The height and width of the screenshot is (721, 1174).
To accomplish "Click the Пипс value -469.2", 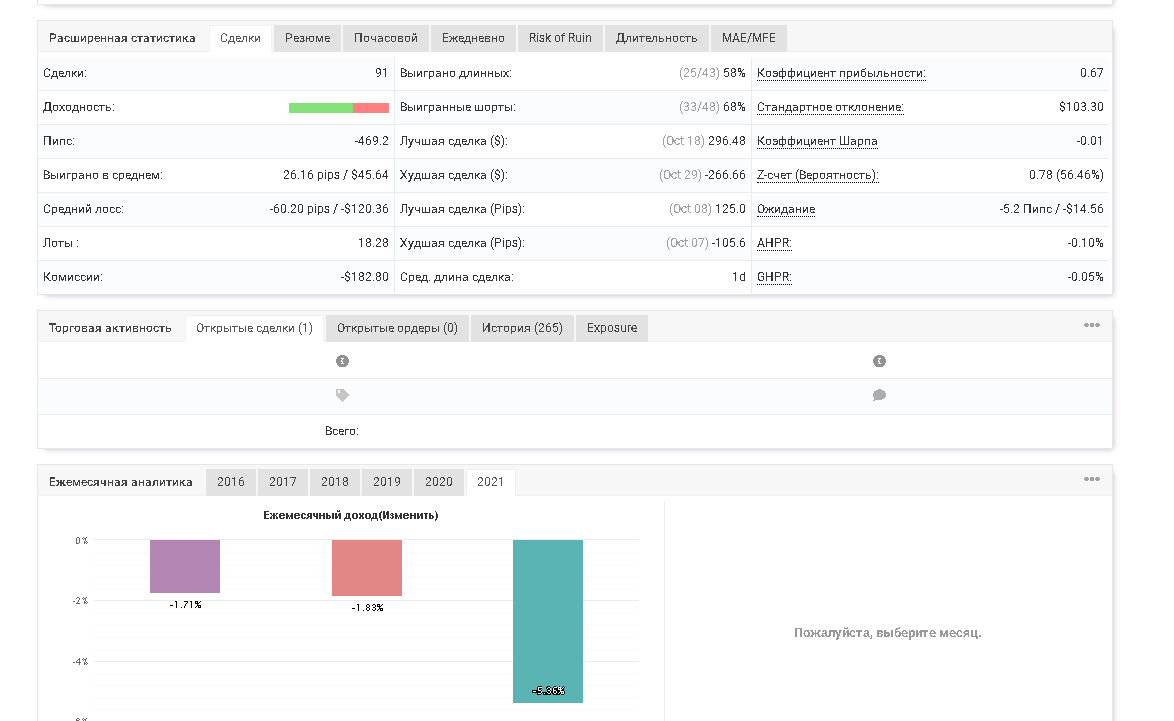I will 371,142.
